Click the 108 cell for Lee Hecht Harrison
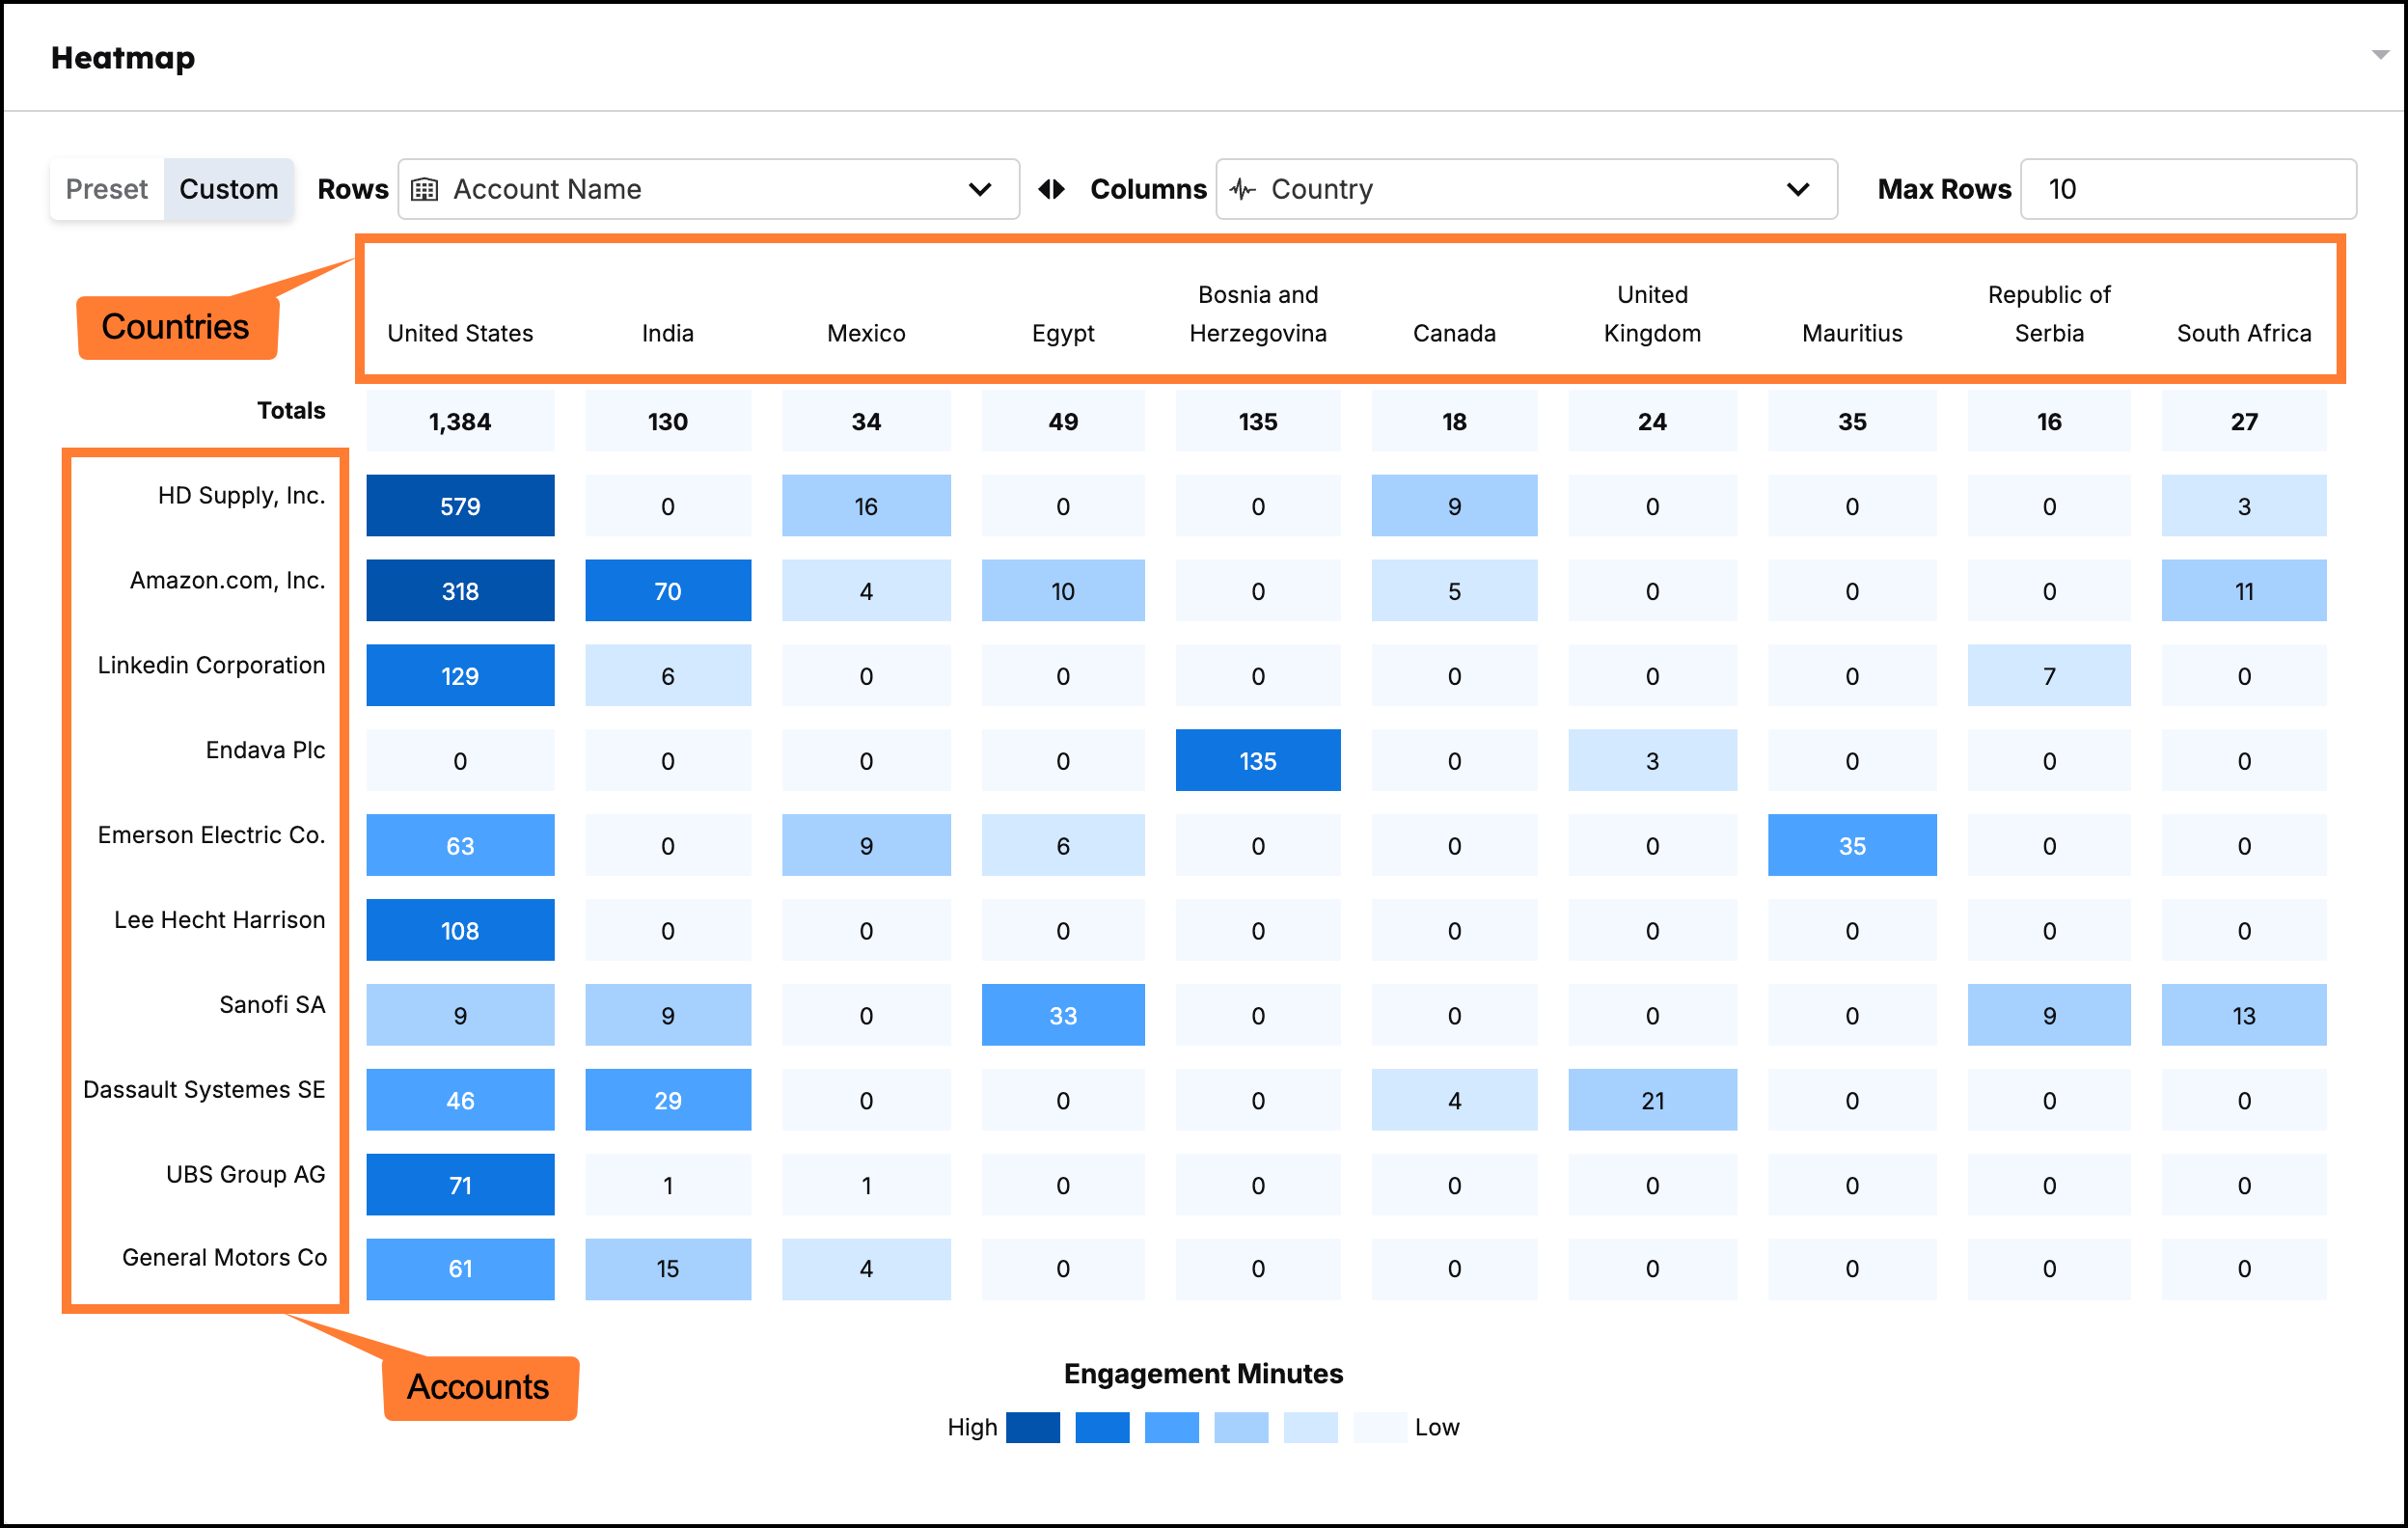 point(460,931)
